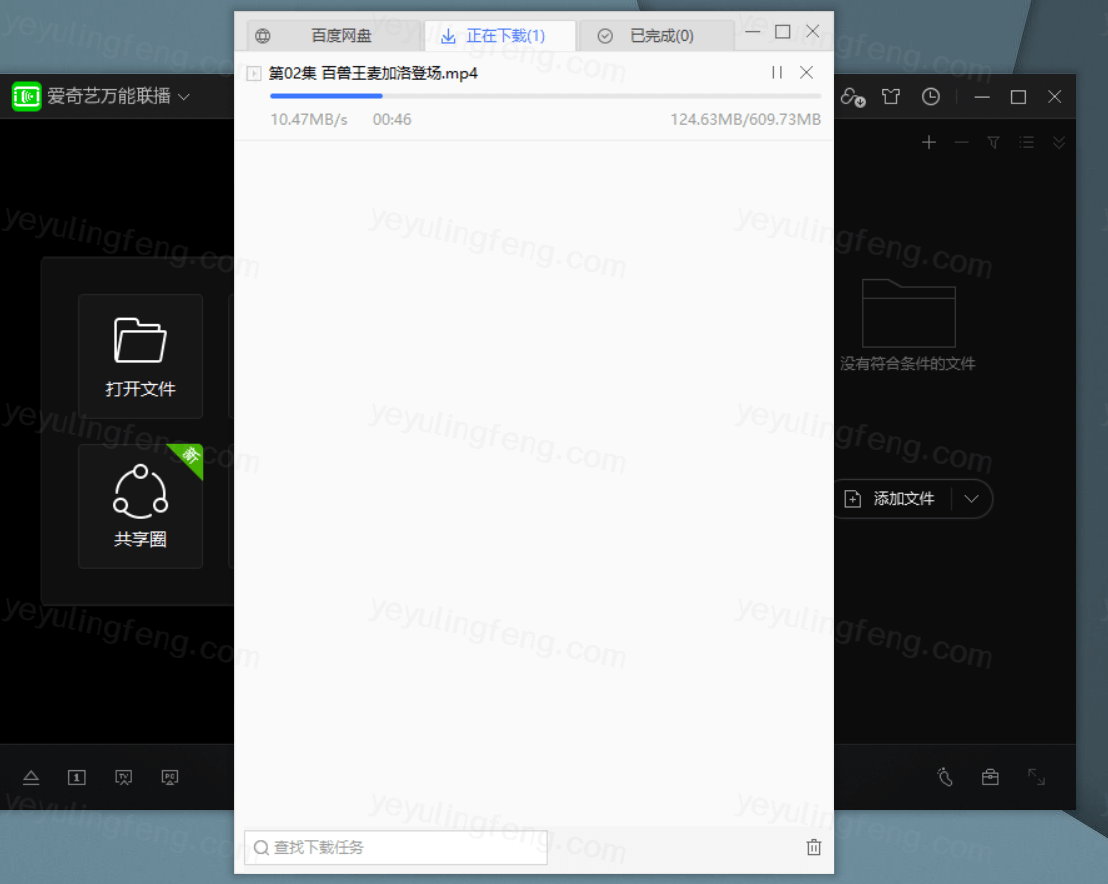Screen dimensions: 1108x884
Task: Expand the 添加文件 dropdown arrow
Action: click(972, 499)
